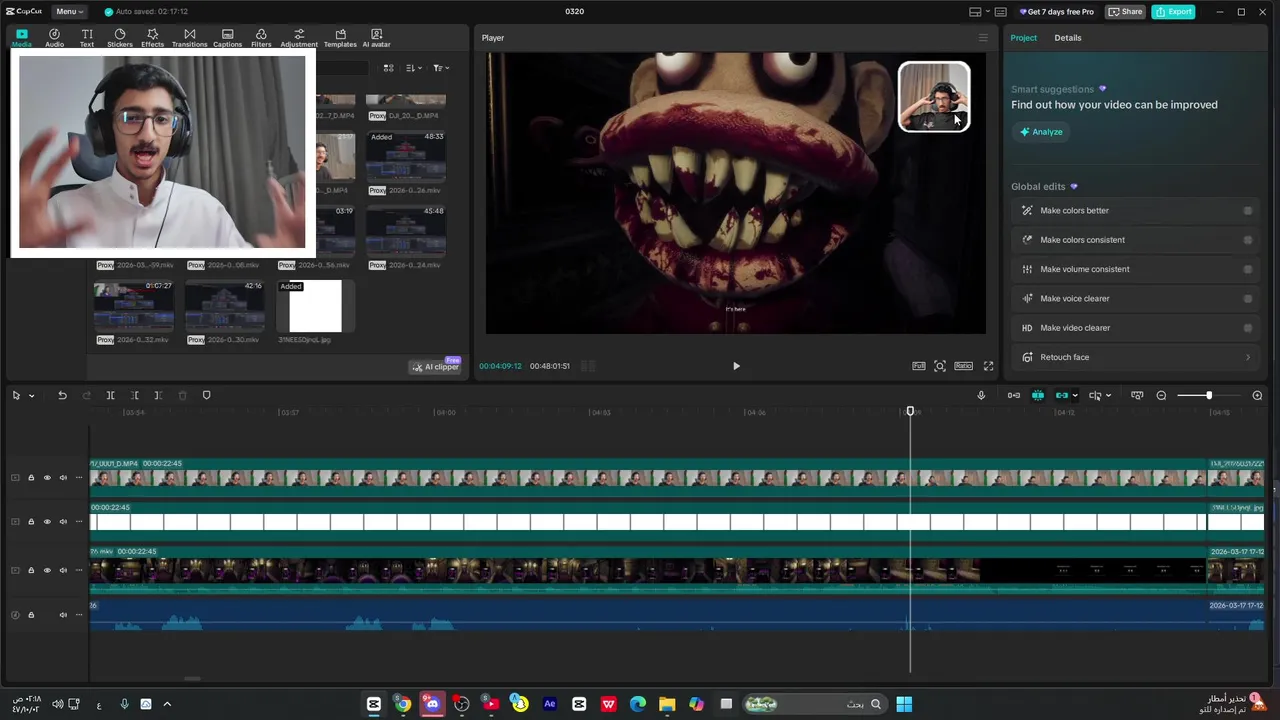Viewport: 1280px width, 720px height.
Task: Hide the white image track with eye icon
Action: 47,522
